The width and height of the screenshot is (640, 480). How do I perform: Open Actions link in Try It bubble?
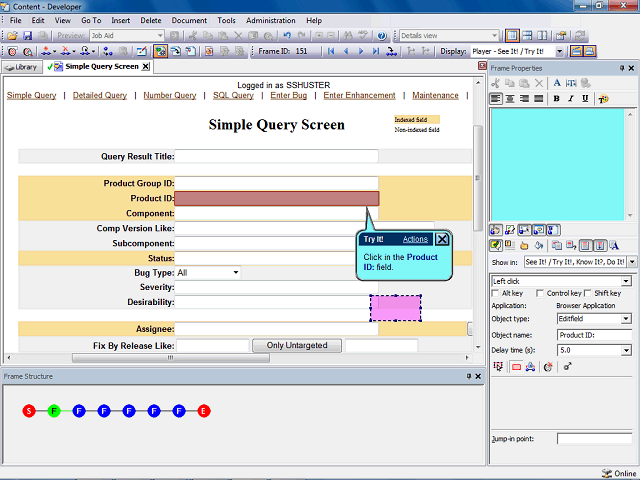click(415, 240)
